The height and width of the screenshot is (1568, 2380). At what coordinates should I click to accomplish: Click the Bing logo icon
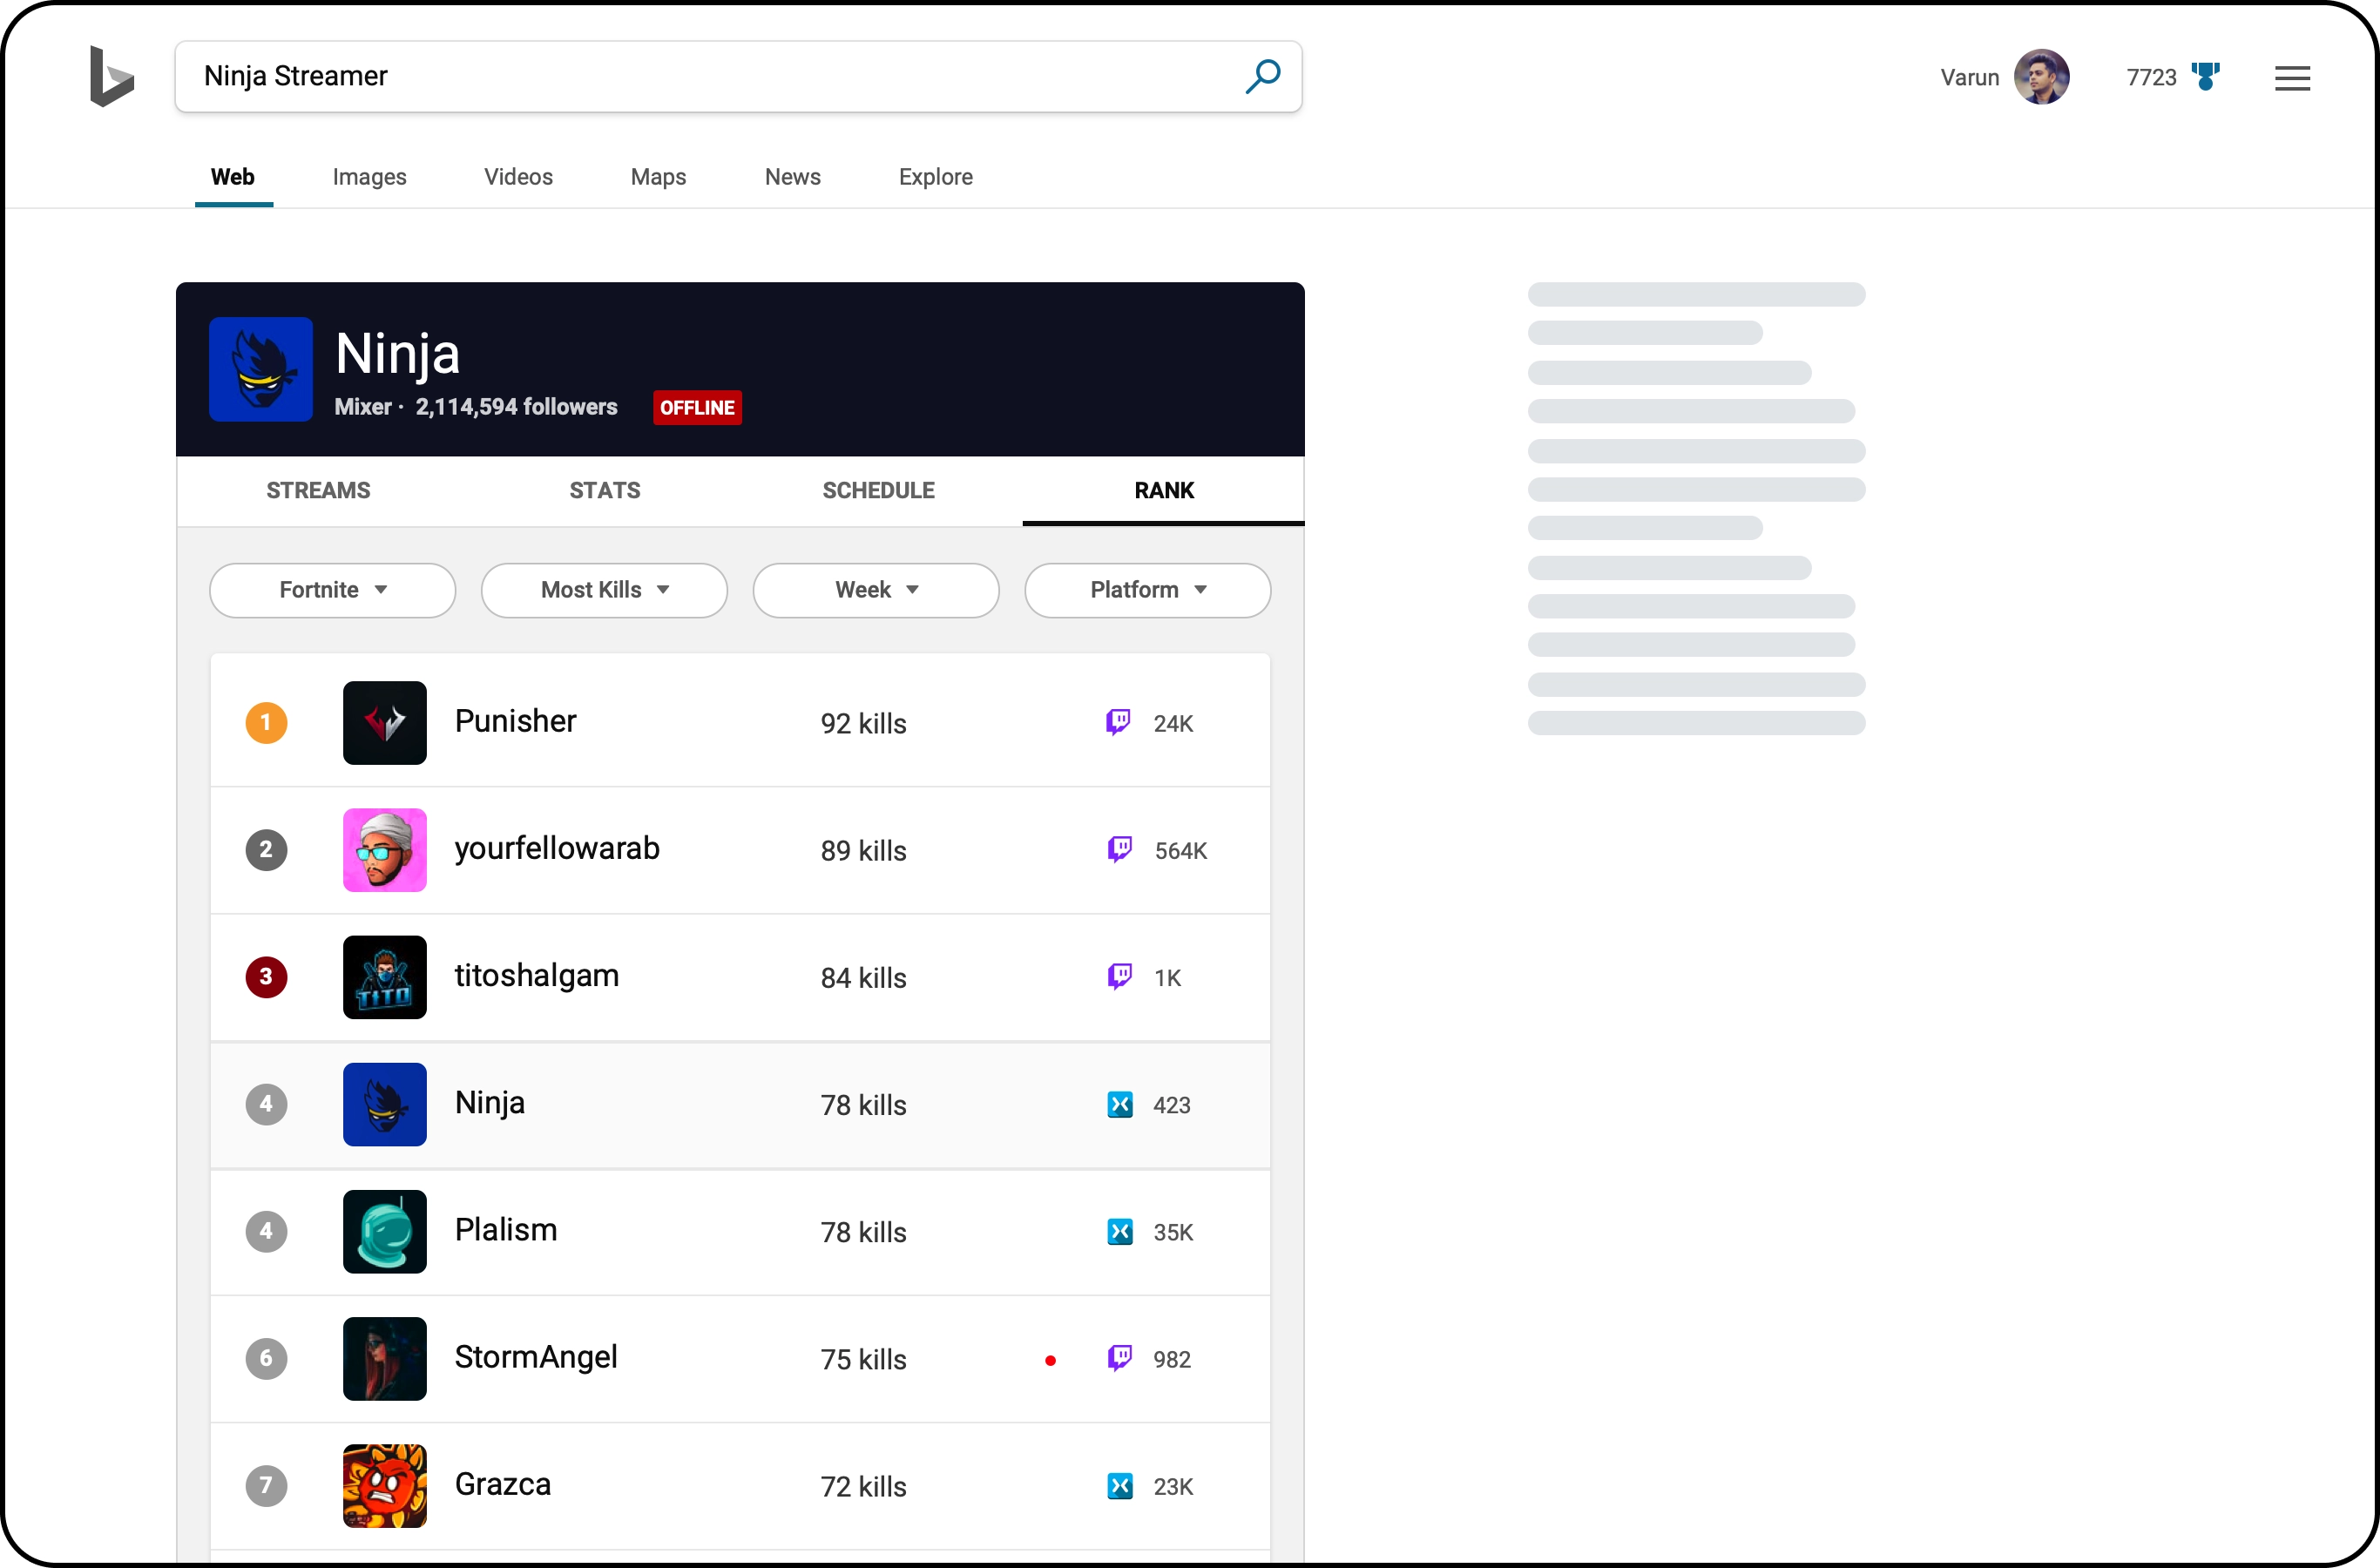point(112,76)
